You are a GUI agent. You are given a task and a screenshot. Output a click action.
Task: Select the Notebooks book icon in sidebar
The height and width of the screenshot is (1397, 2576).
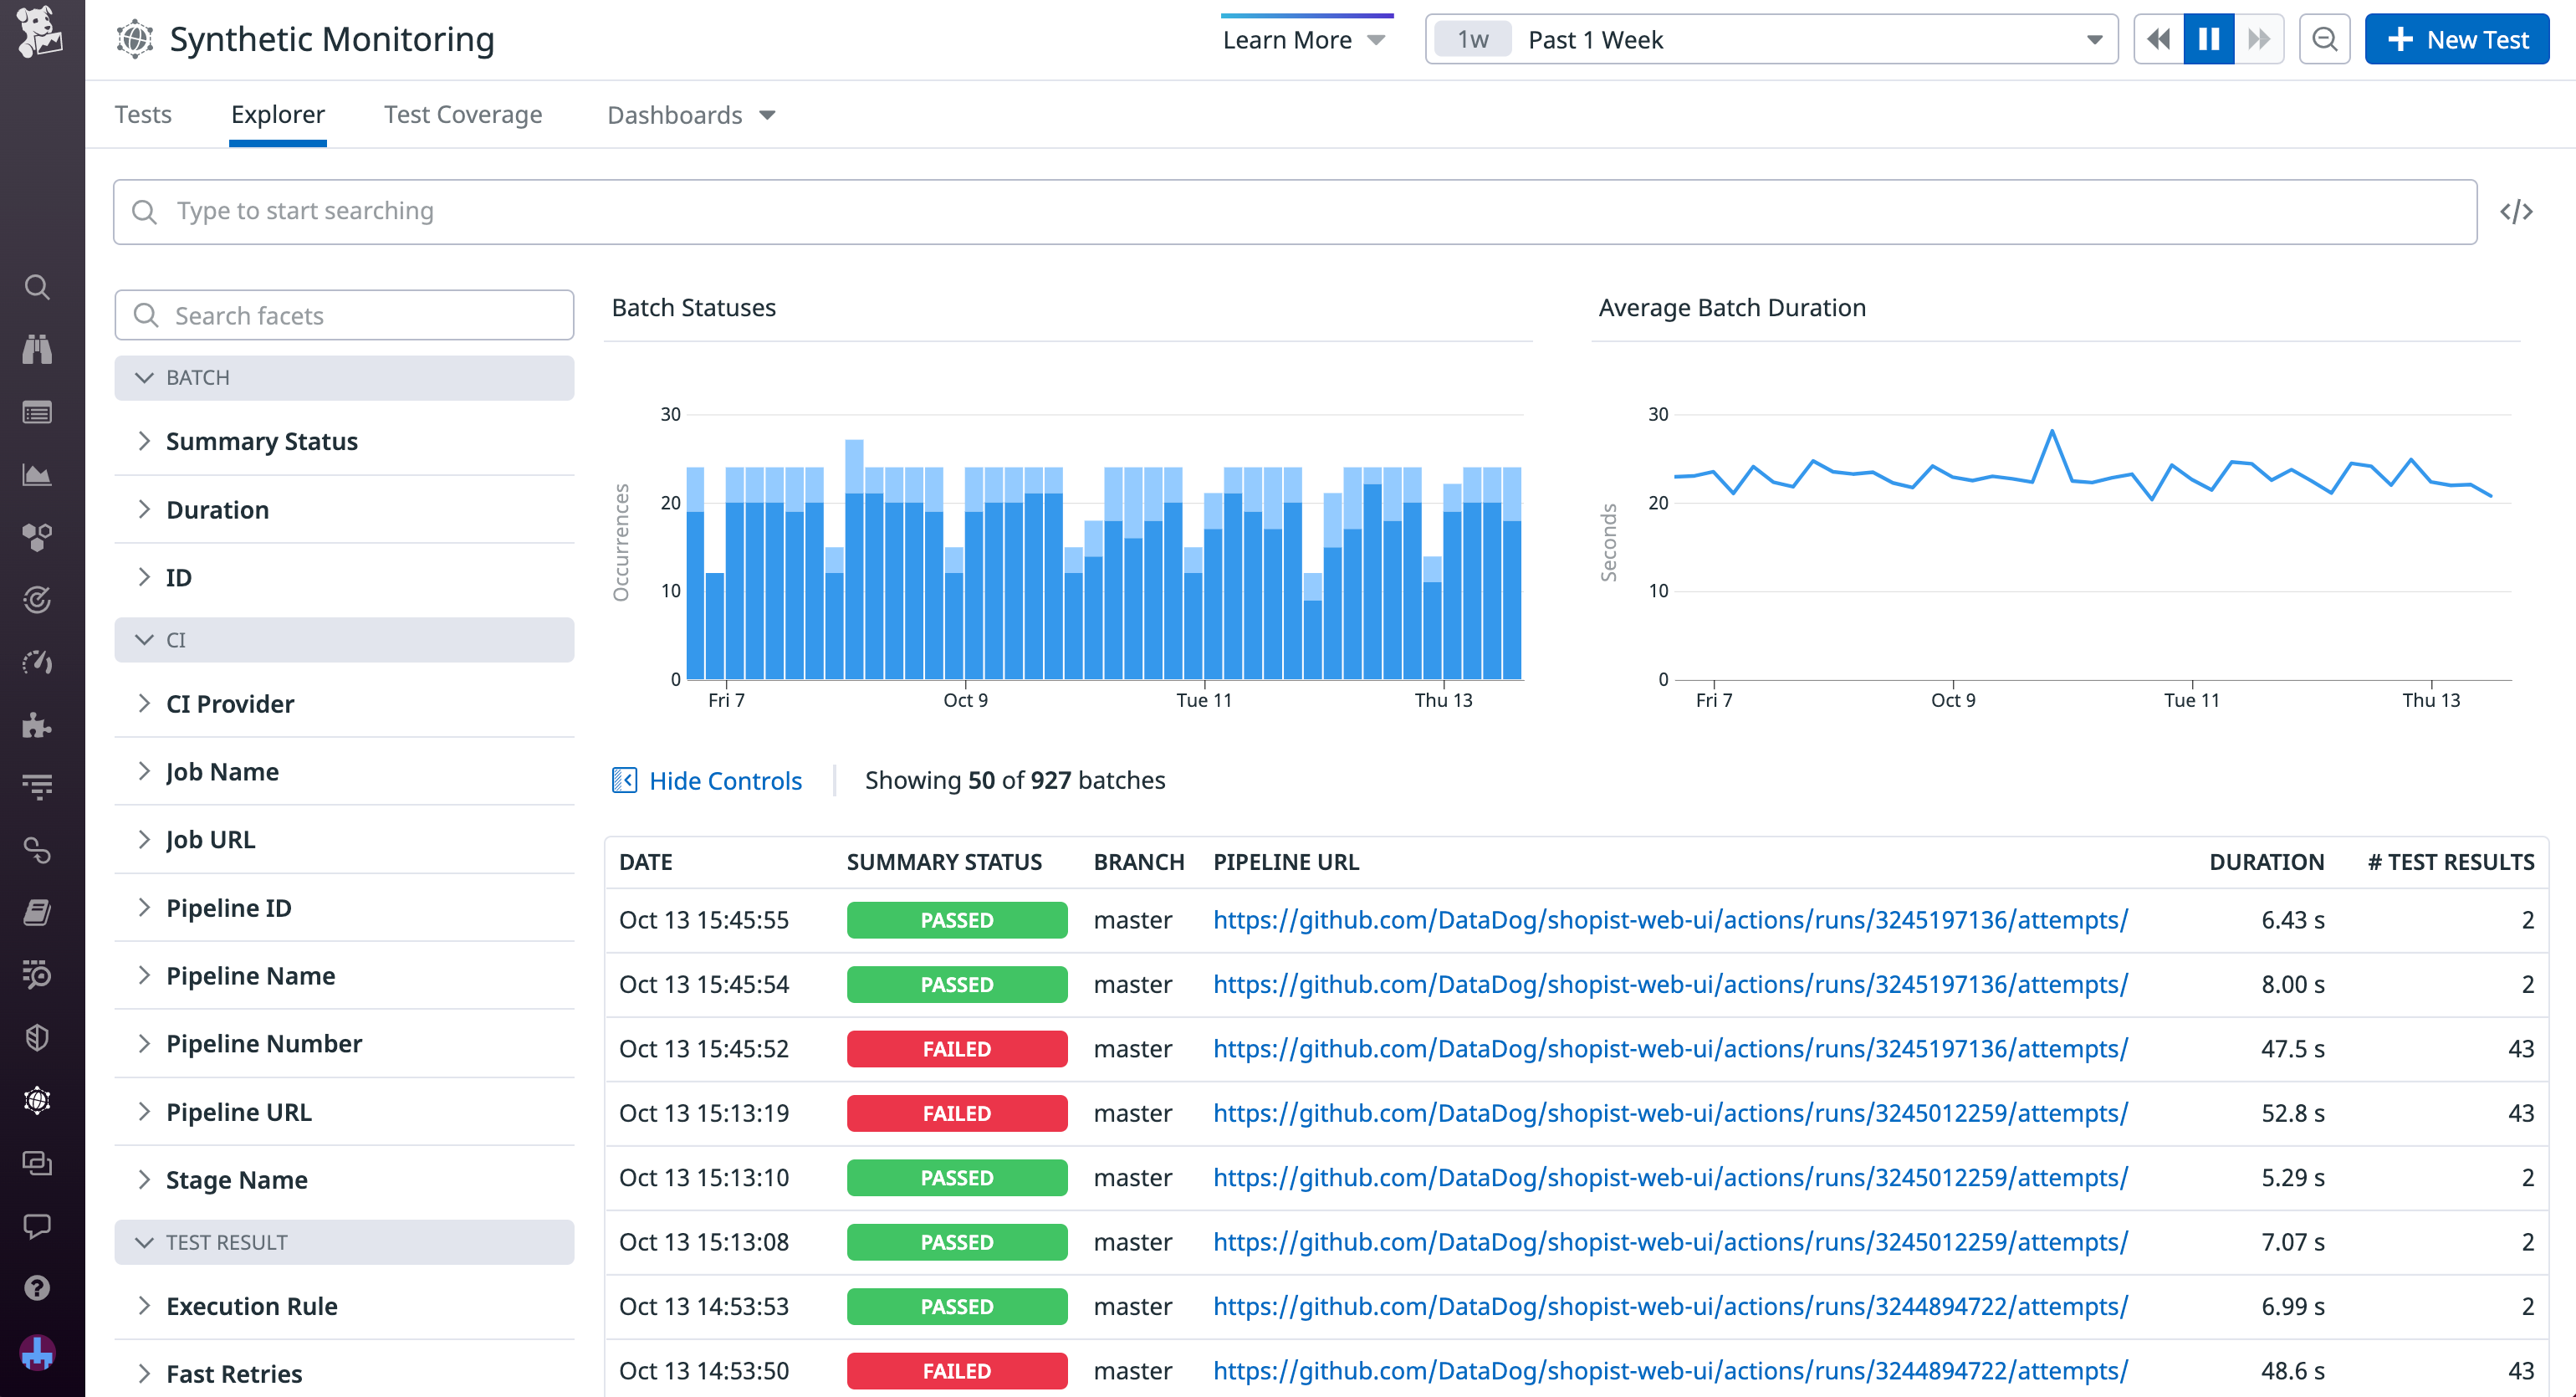pos(37,912)
